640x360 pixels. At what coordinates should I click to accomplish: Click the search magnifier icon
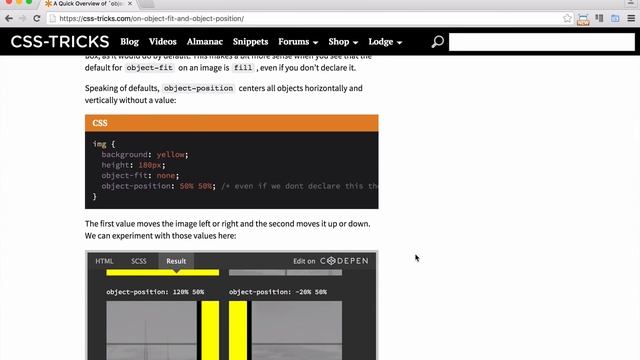(x=438, y=42)
